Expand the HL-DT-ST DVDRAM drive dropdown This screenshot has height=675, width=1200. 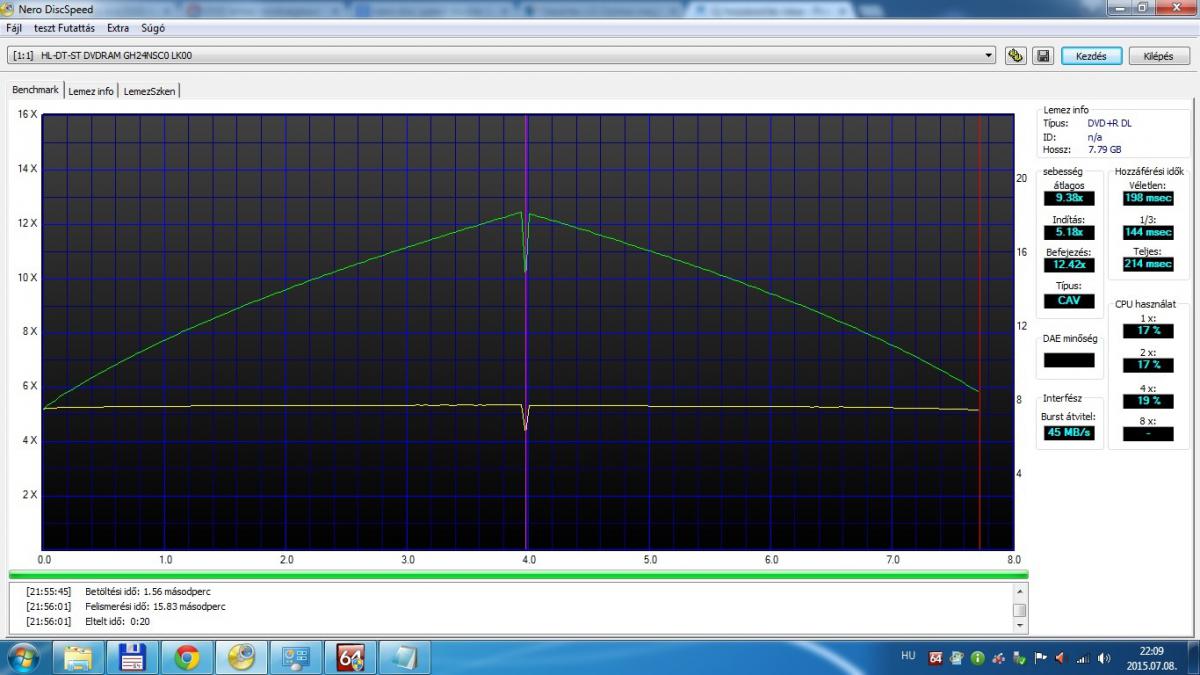click(x=989, y=56)
